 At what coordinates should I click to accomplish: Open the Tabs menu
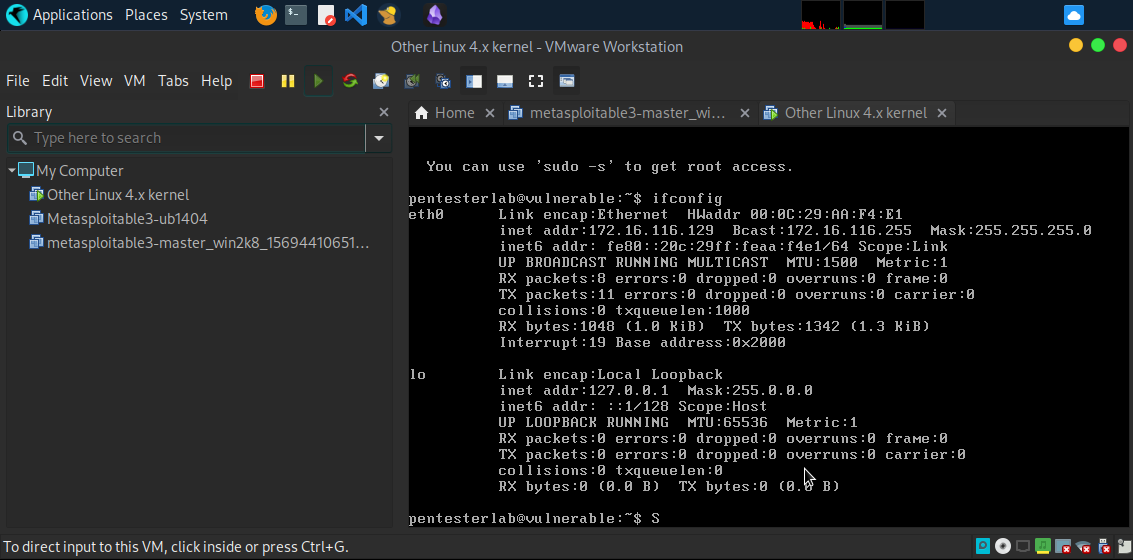(x=173, y=81)
